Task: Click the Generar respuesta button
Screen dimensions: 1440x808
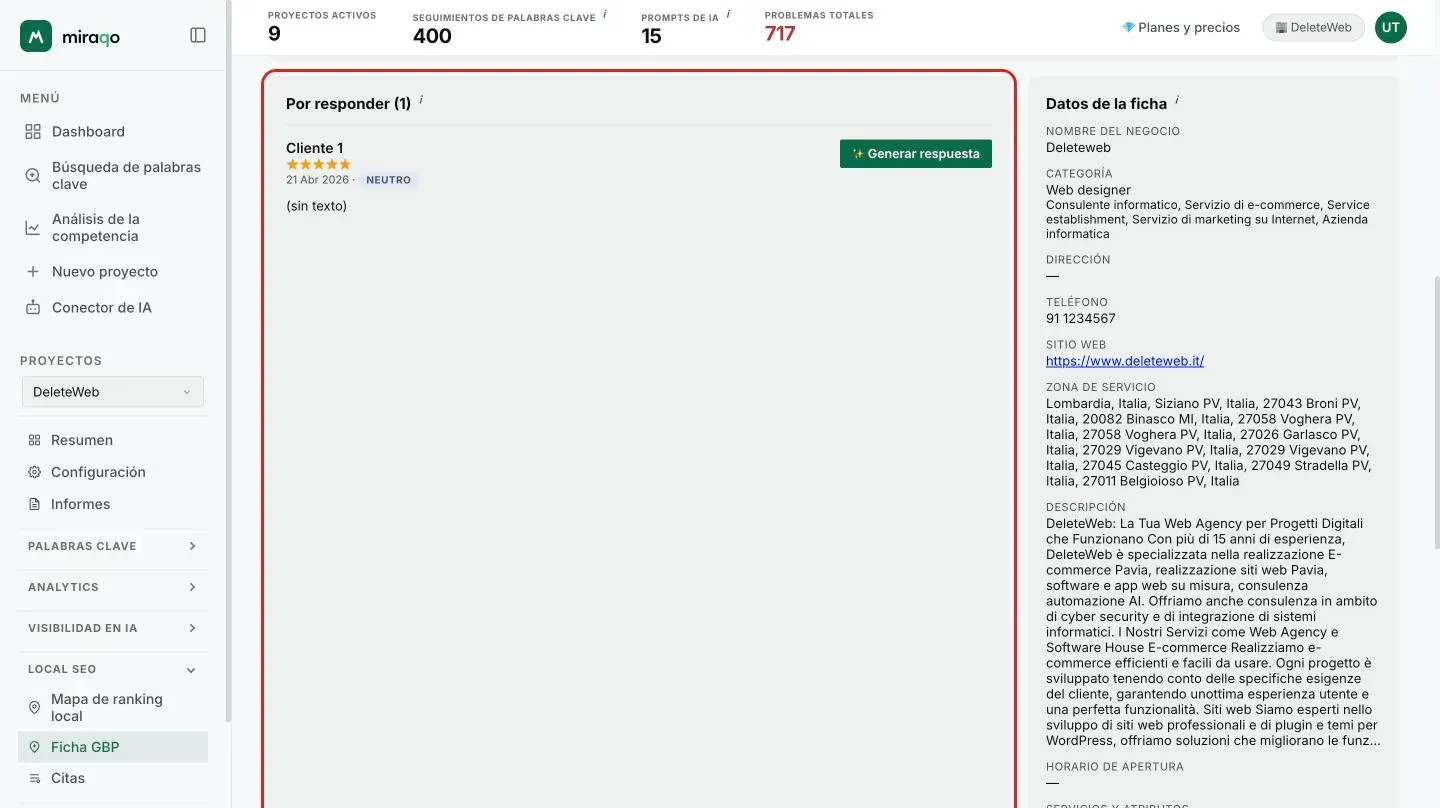Action: [x=916, y=154]
